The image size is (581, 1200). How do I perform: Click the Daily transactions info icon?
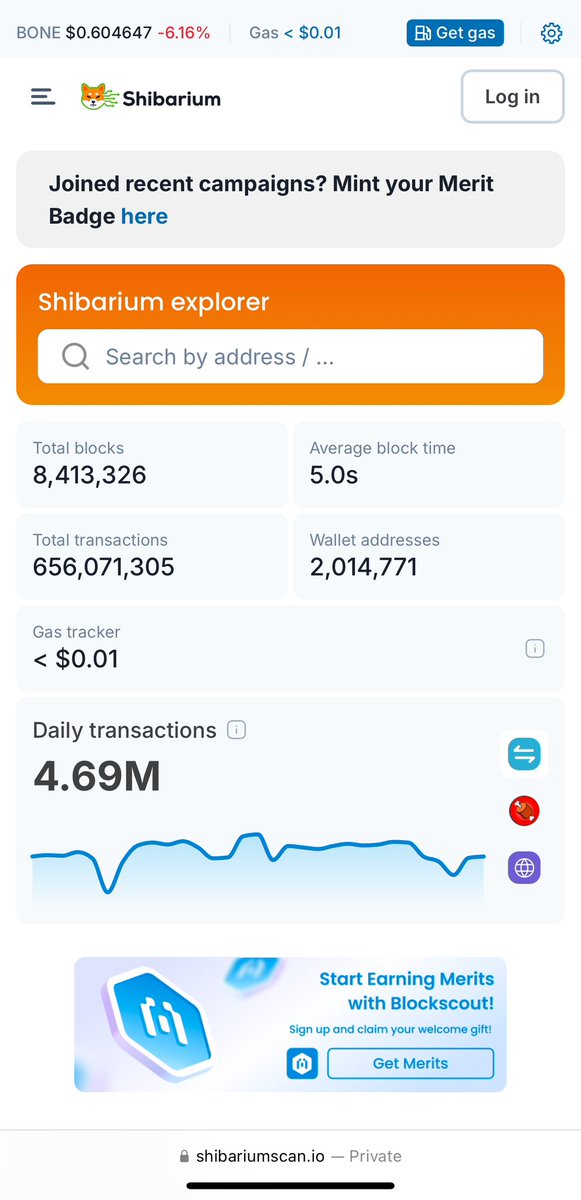[237, 730]
